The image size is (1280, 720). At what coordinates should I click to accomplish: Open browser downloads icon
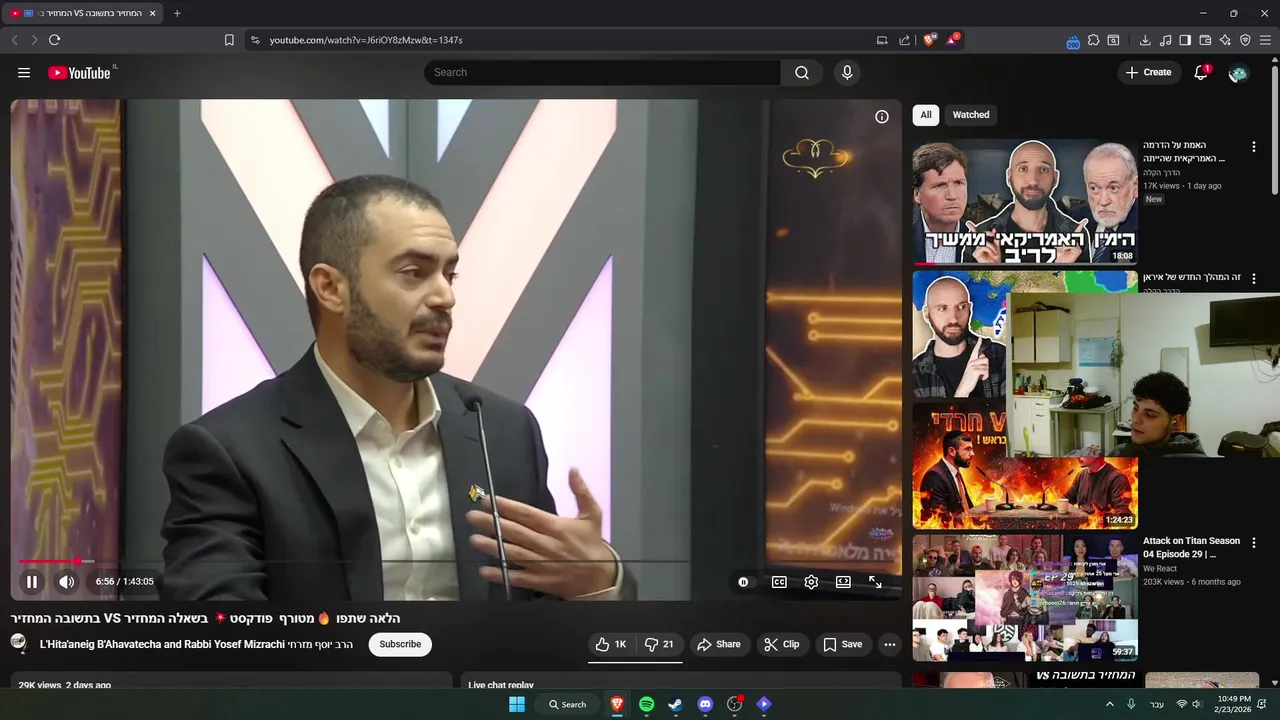1145,40
